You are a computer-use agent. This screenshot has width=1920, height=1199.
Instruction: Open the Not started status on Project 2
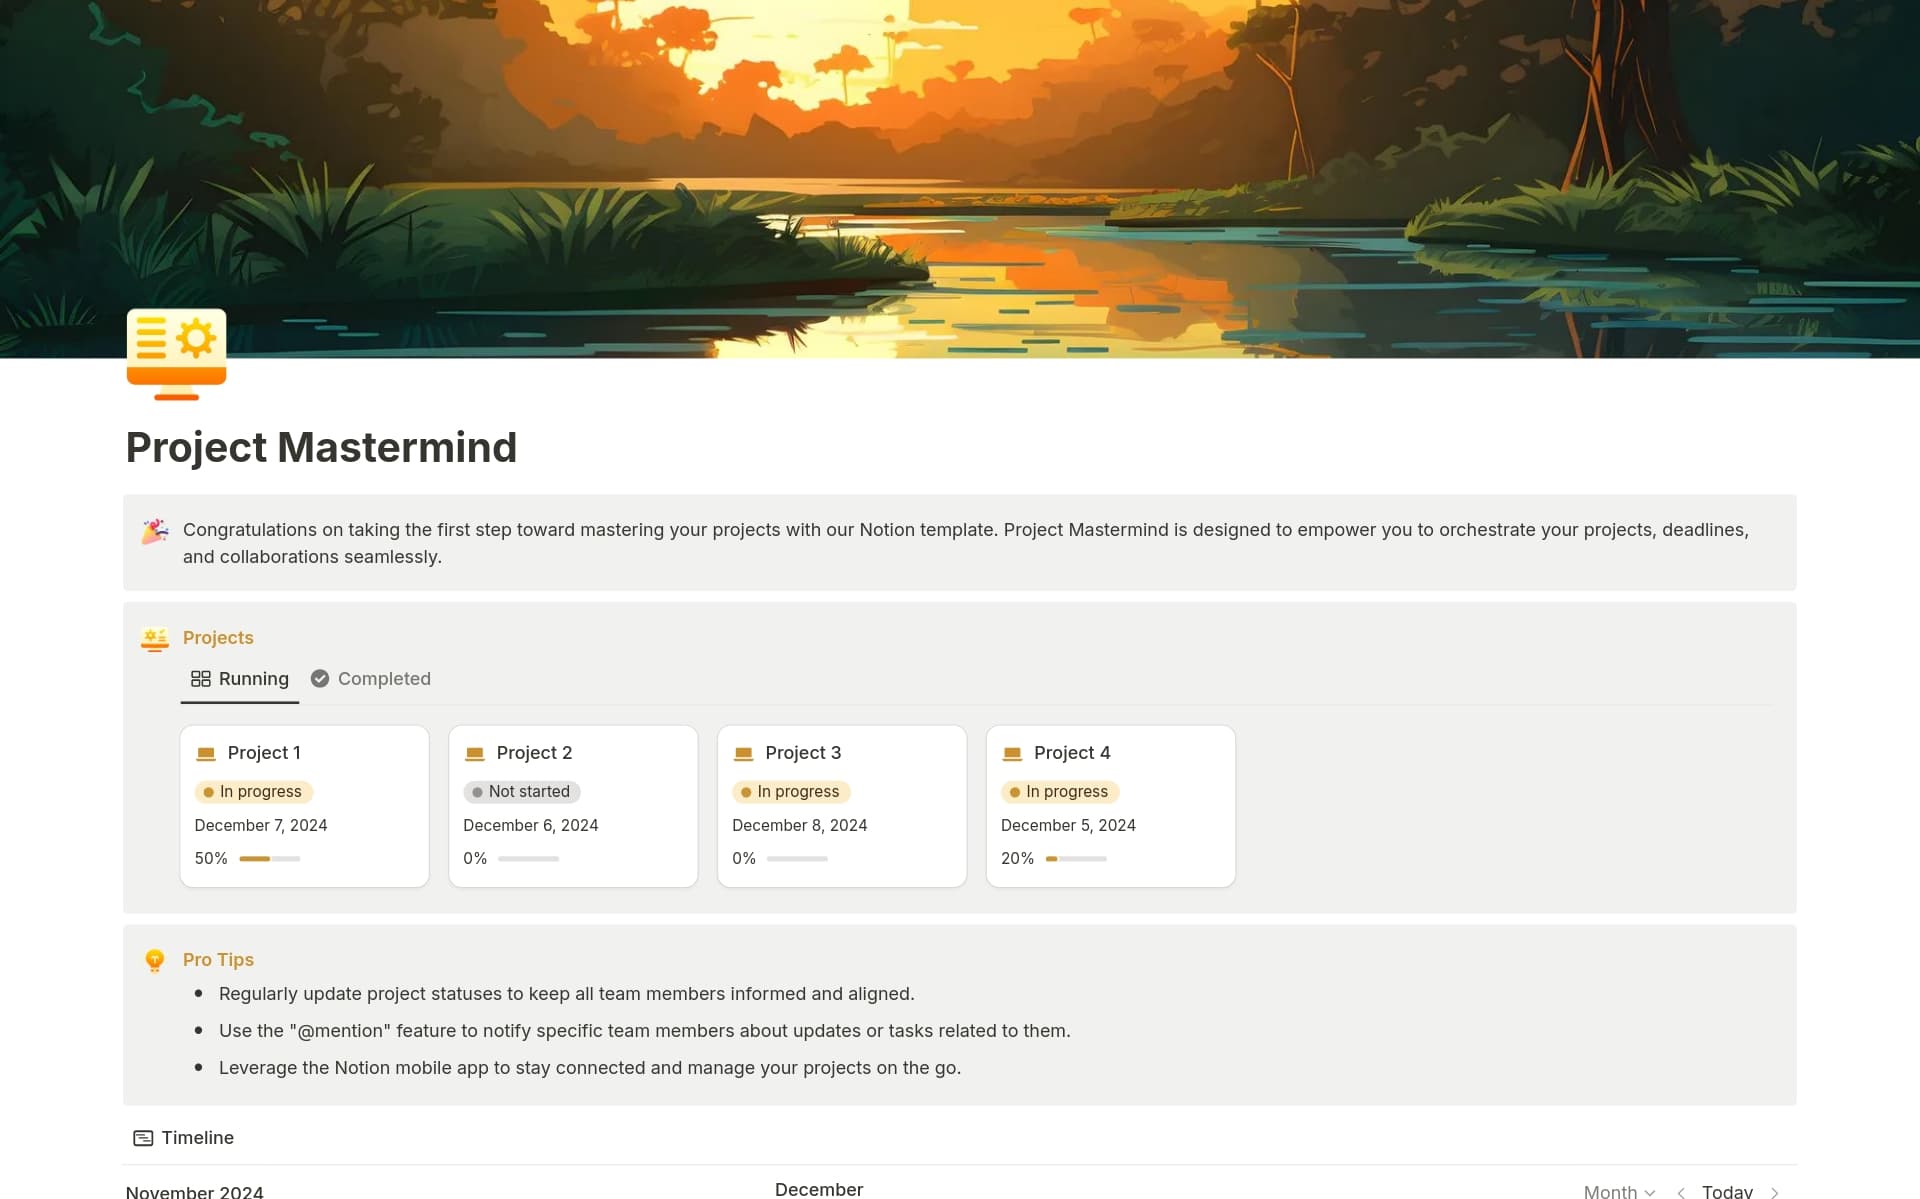522,791
